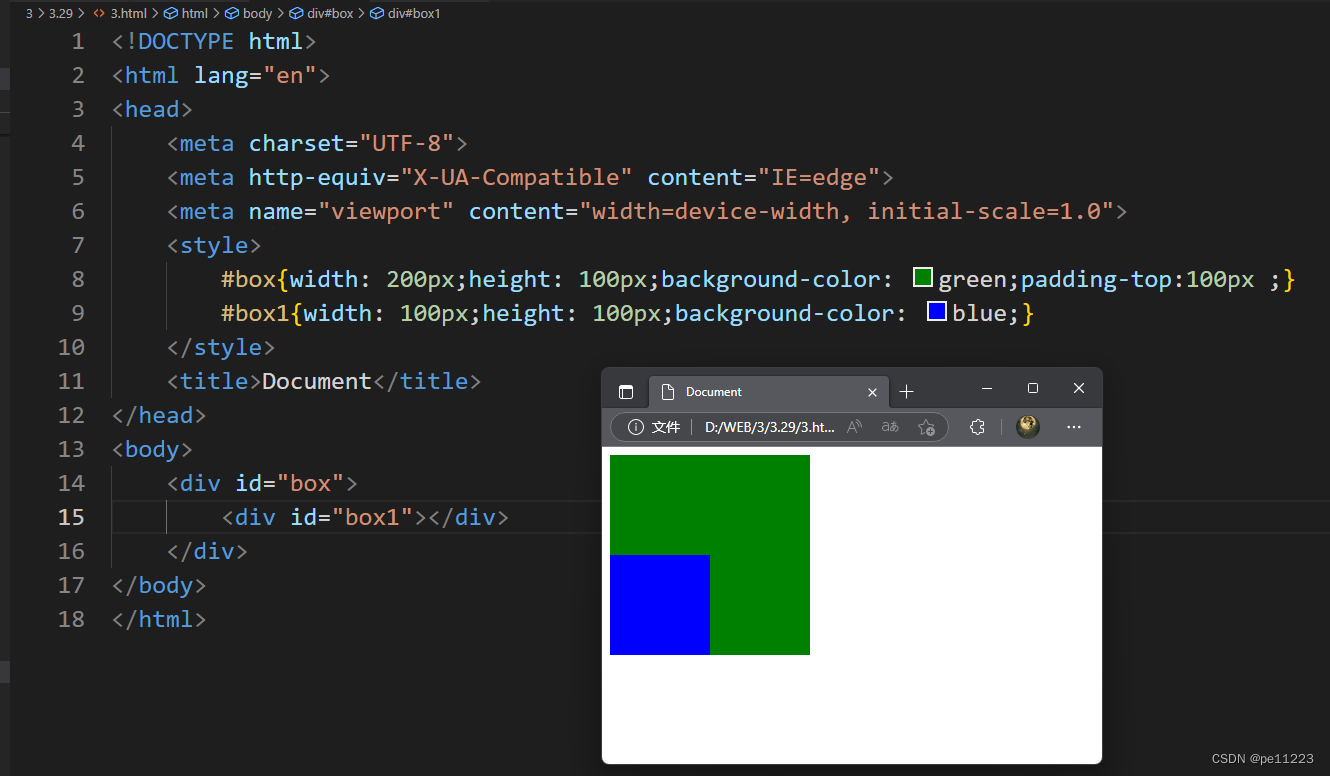This screenshot has width=1330, height=776.
Task: Click the blue box in the browser page
Action: click(660, 605)
